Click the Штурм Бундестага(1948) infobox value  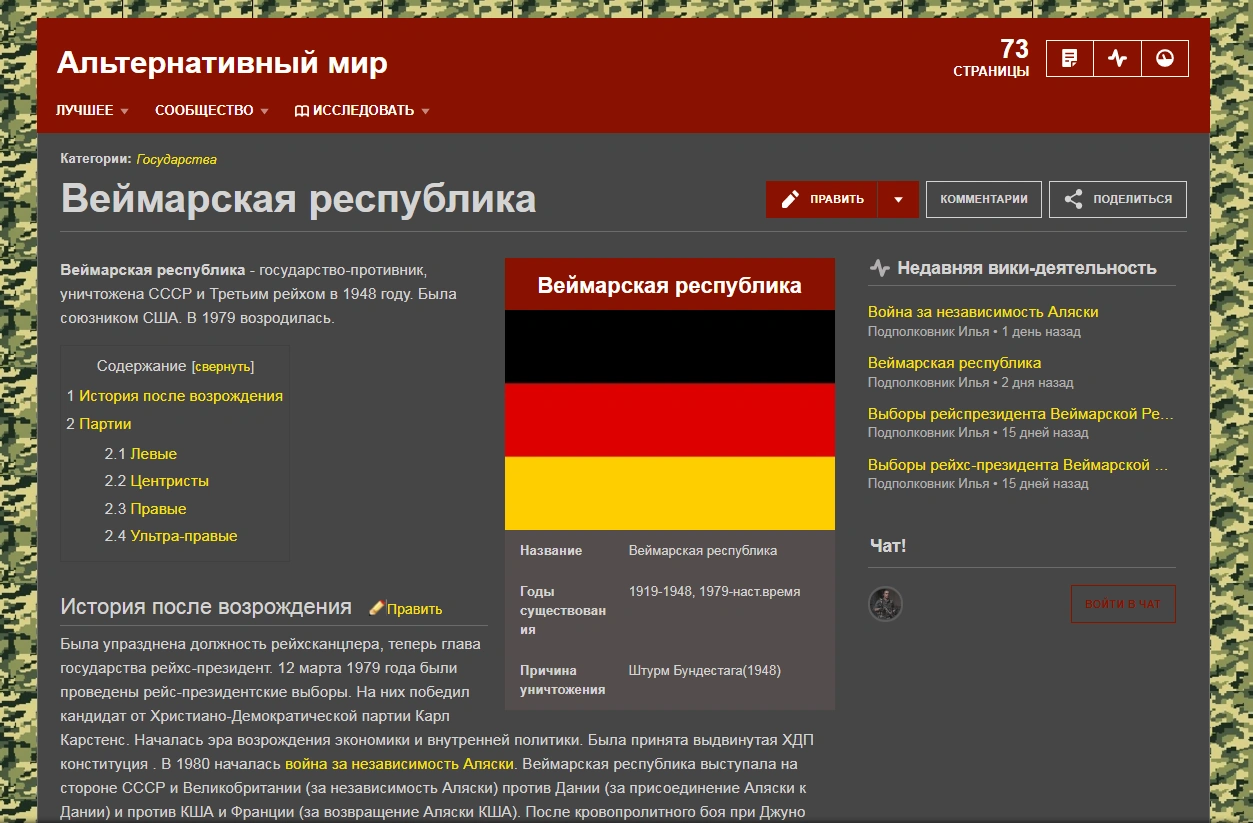[x=705, y=671]
